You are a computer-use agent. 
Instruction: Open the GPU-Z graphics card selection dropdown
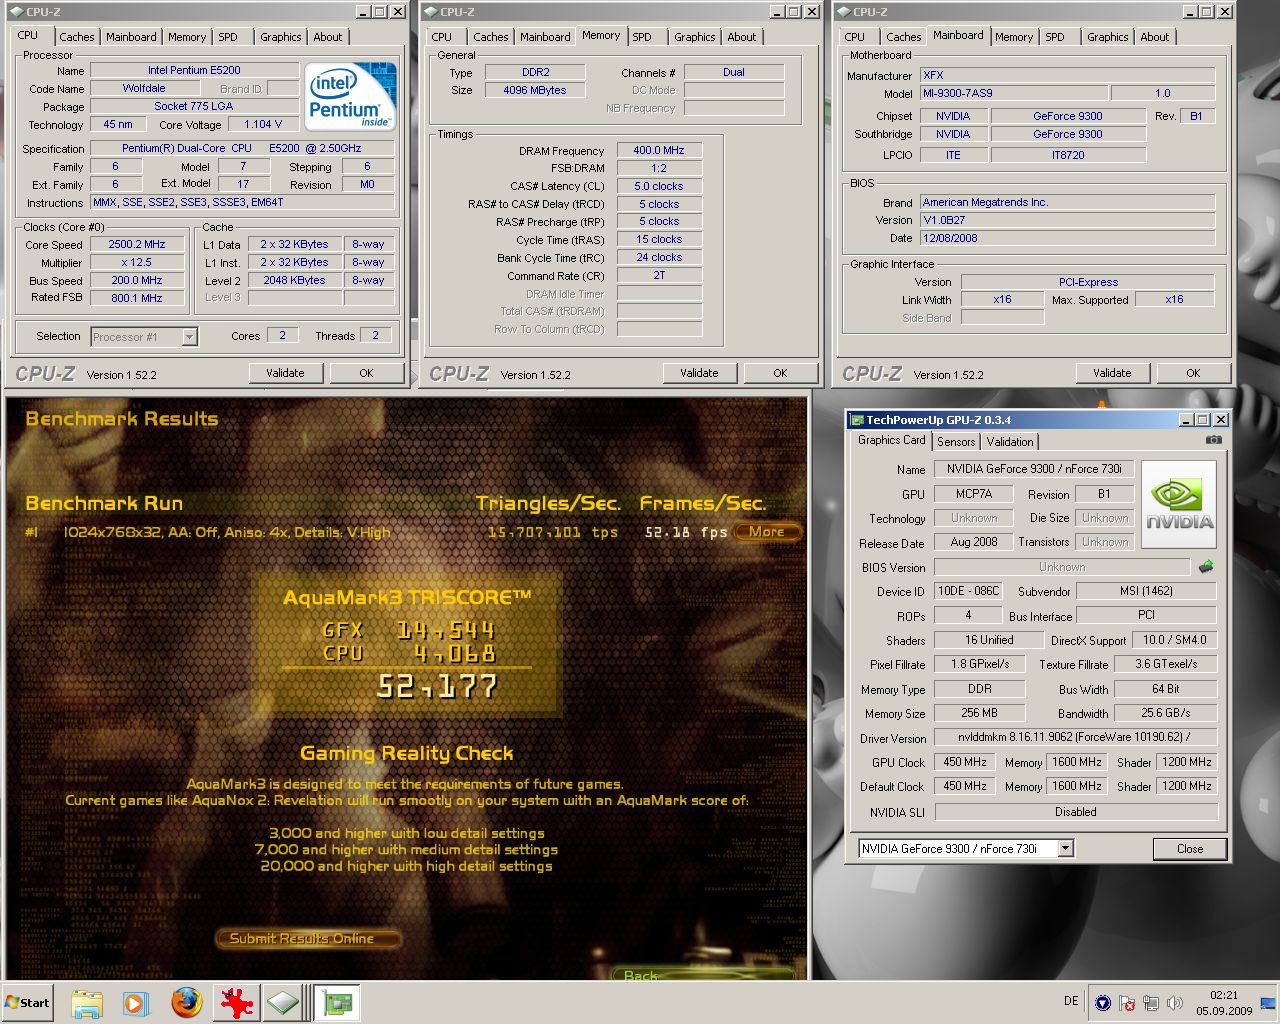[x=1066, y=848]
